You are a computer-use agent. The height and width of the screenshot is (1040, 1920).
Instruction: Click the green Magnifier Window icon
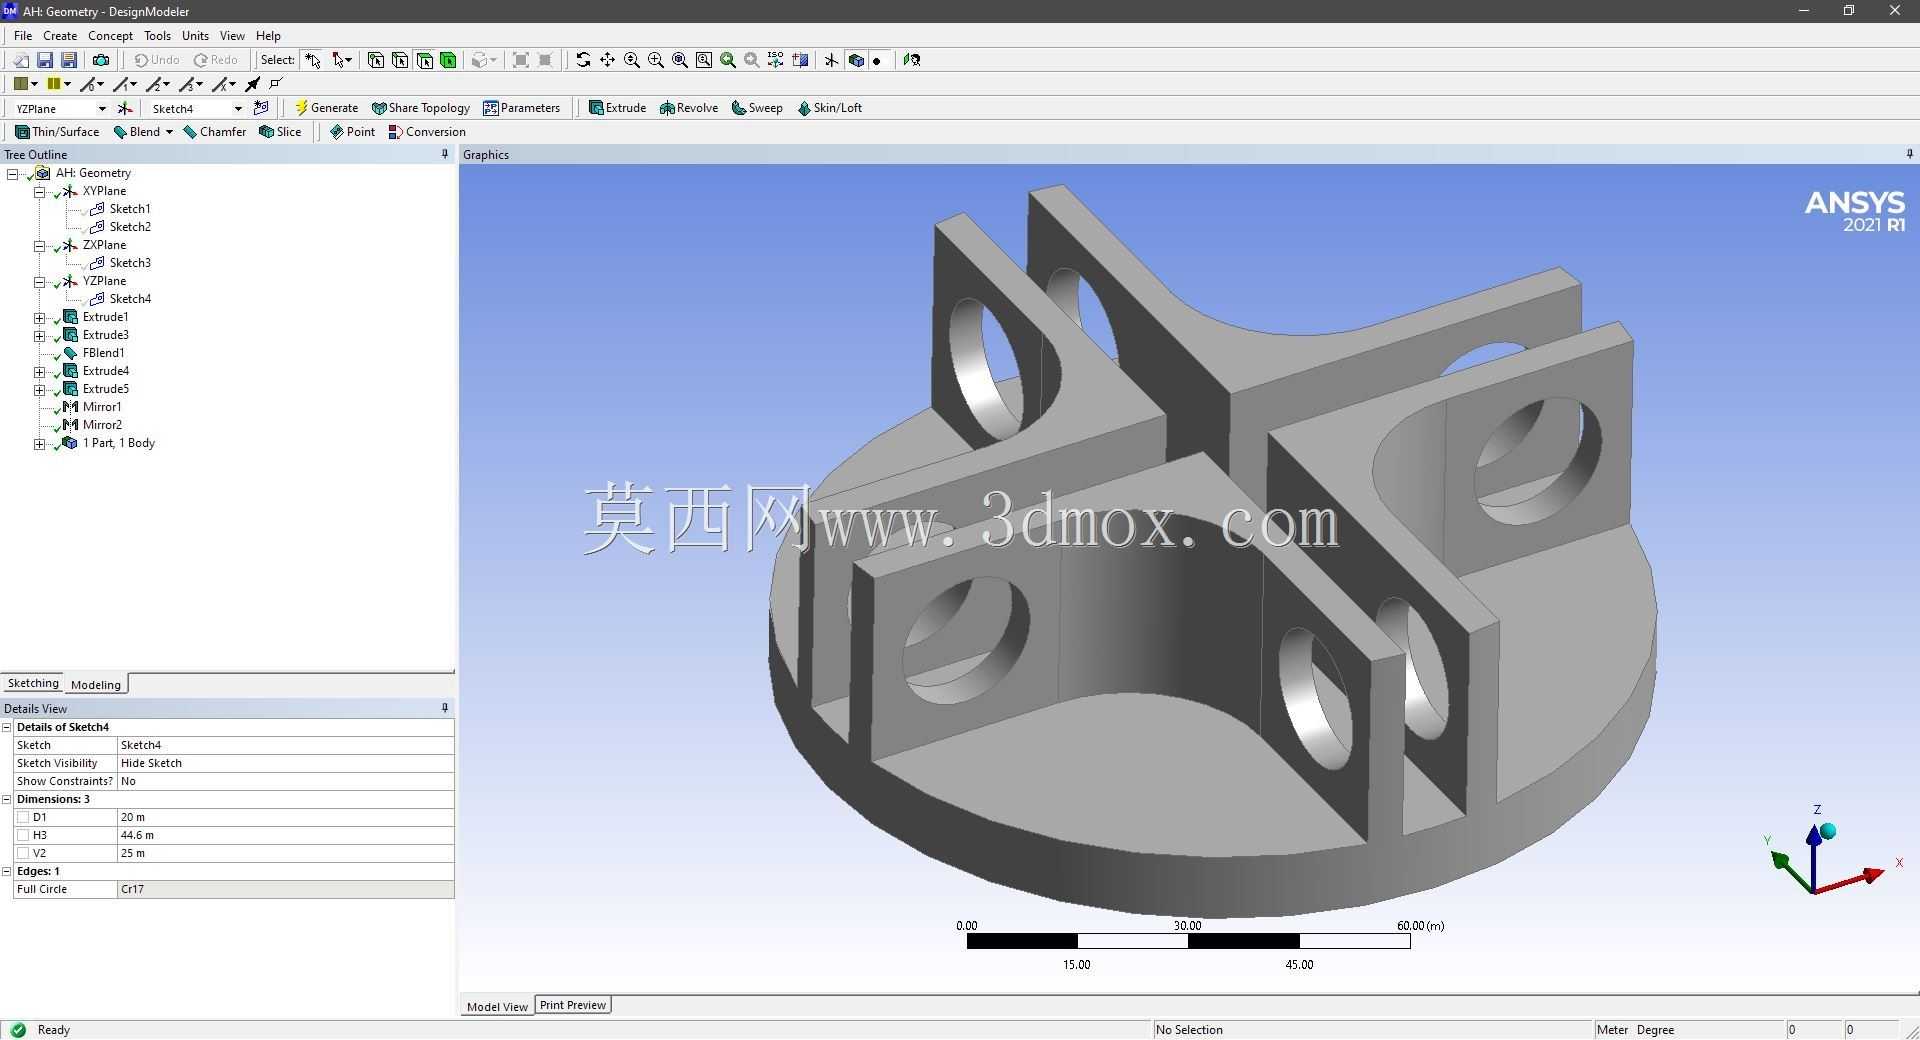[728, 60]
